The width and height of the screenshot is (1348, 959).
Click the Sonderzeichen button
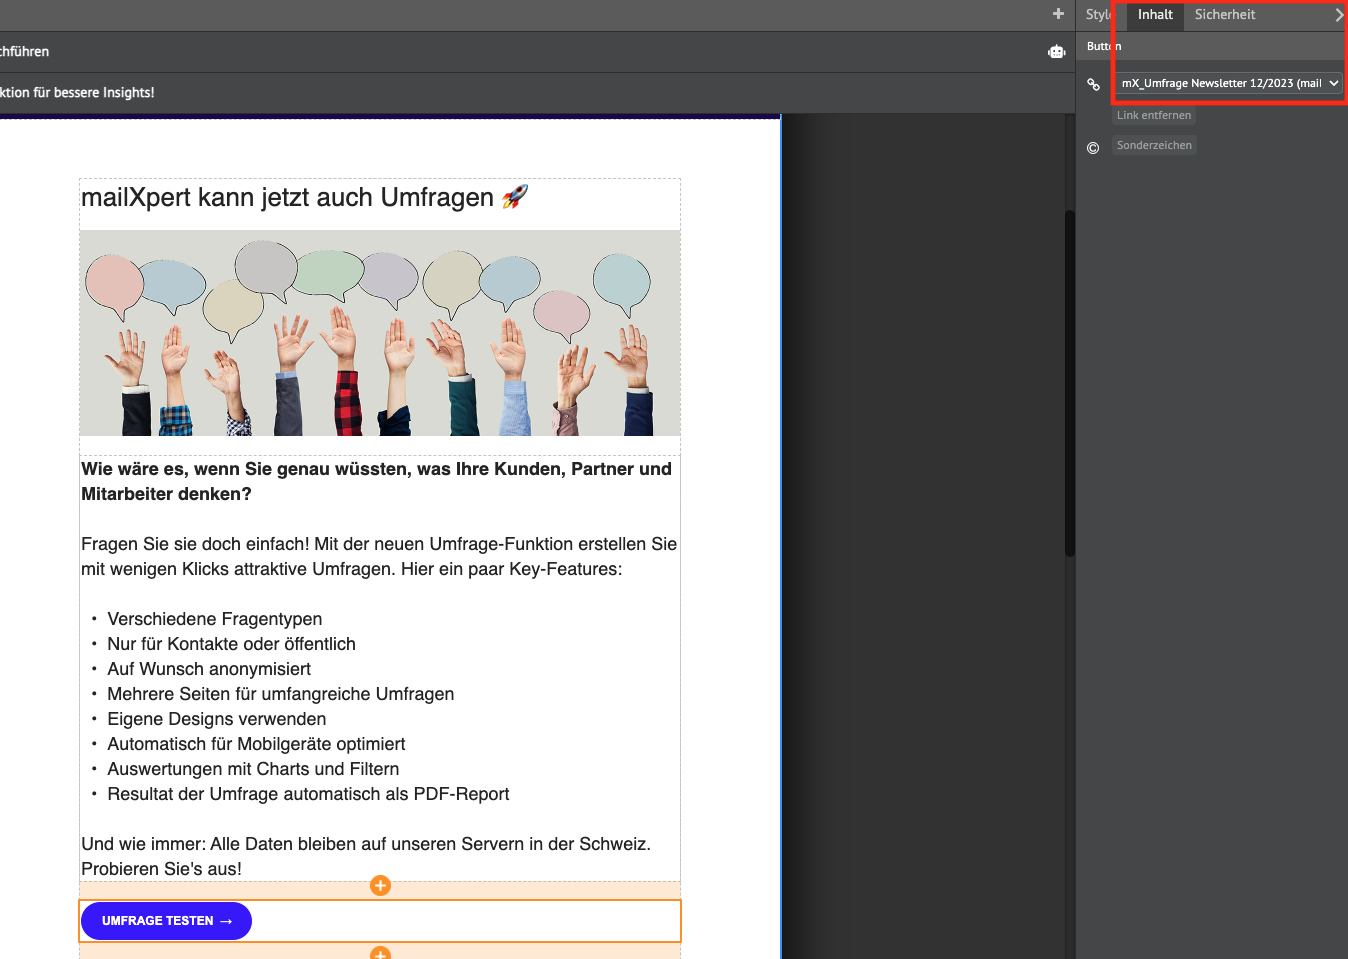pyautogui.click(x=1154, y=145)
